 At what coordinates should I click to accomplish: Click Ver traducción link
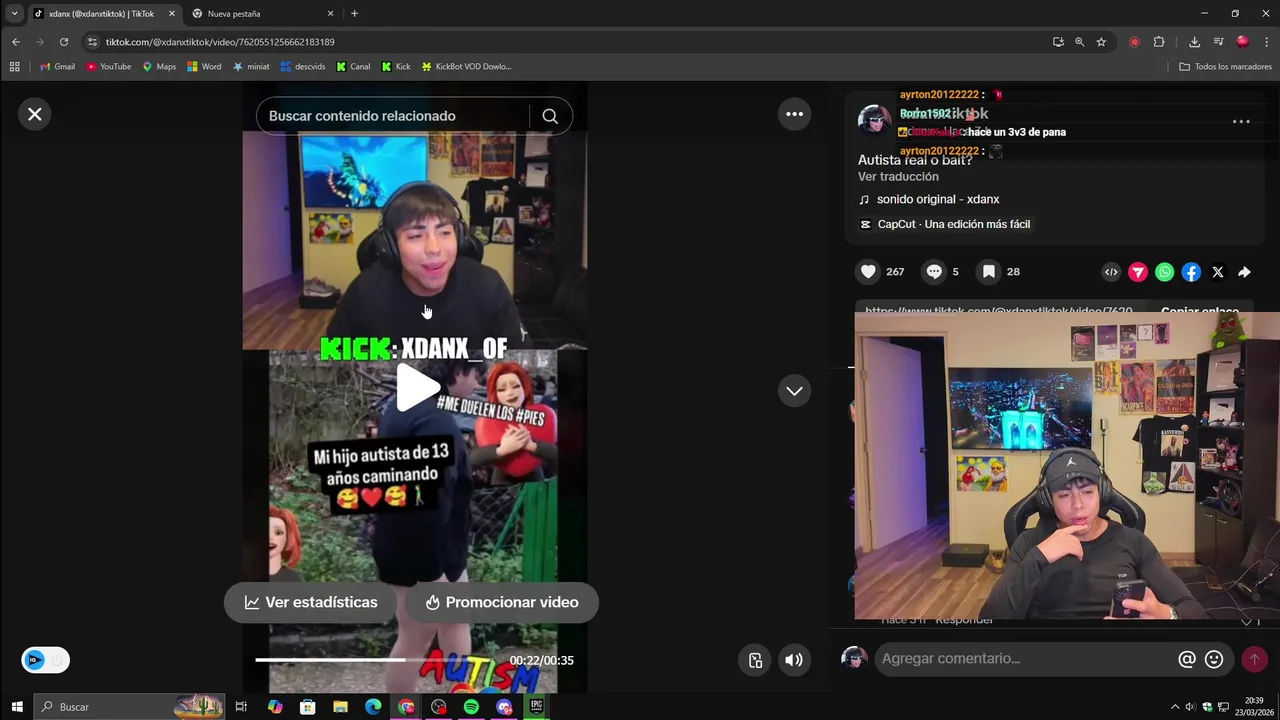click(898, 176)
